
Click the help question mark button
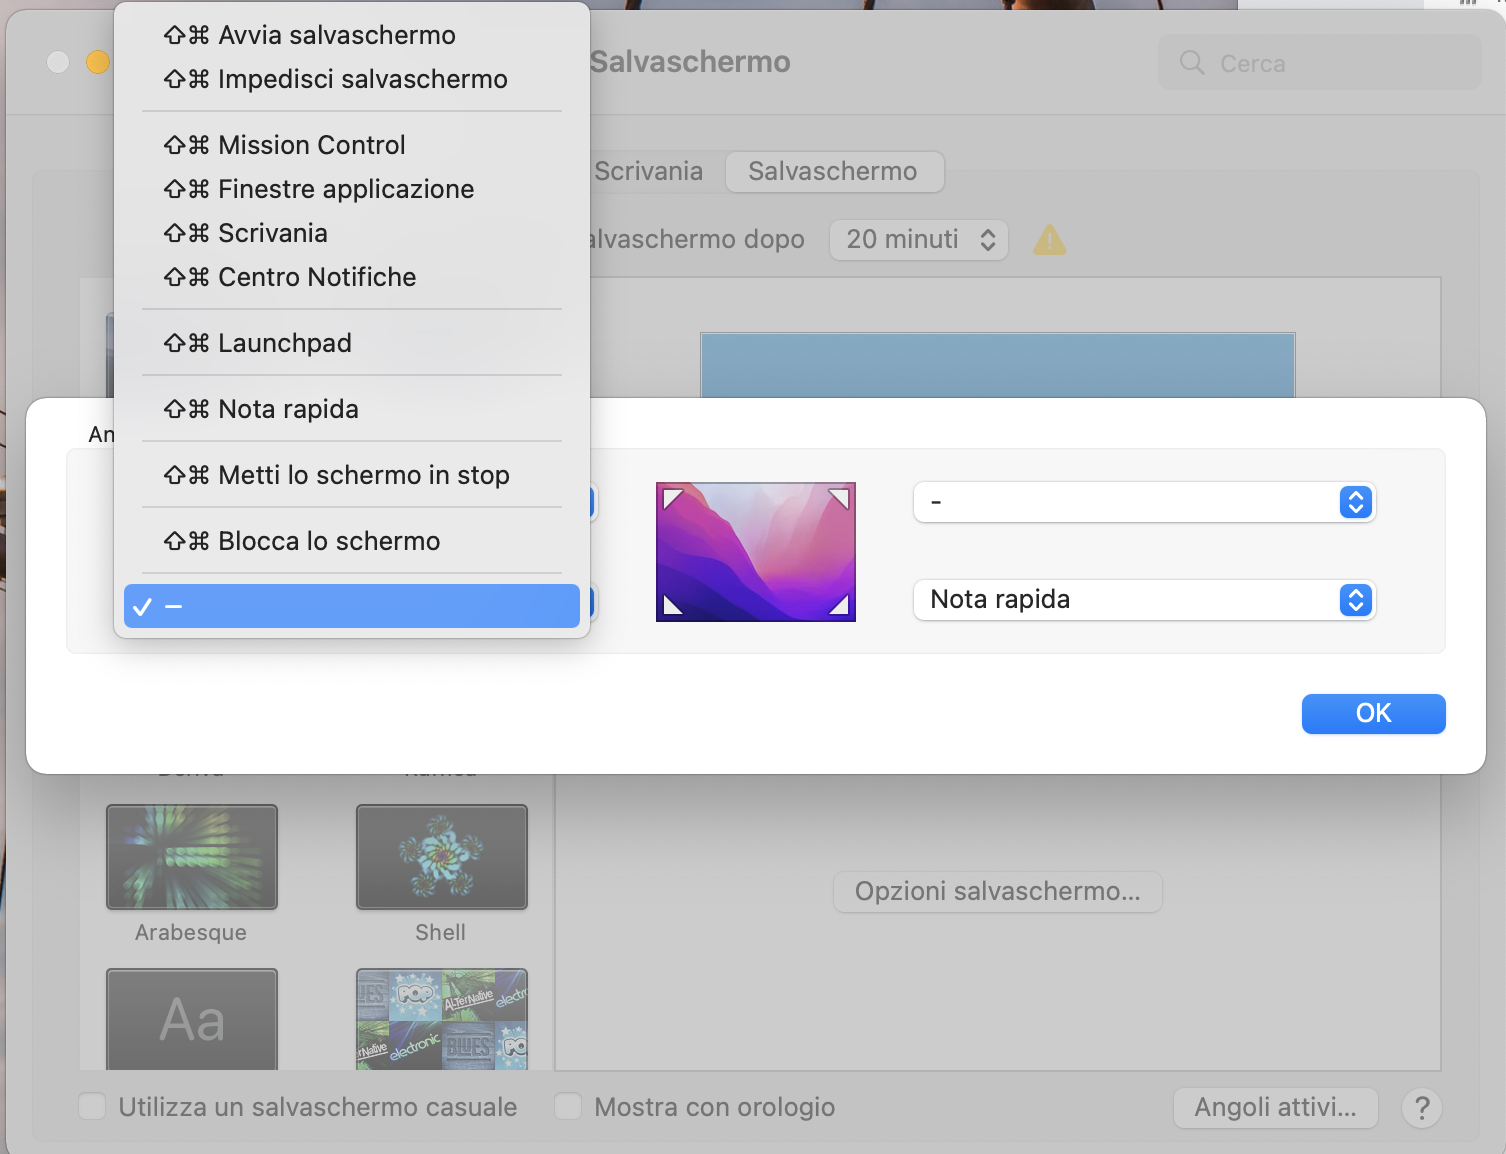(1421, 1108)
